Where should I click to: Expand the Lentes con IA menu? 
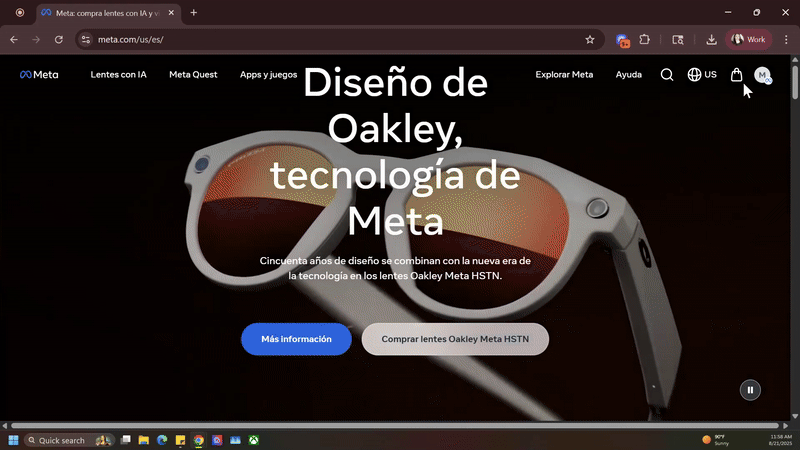[x=118, y=75]
